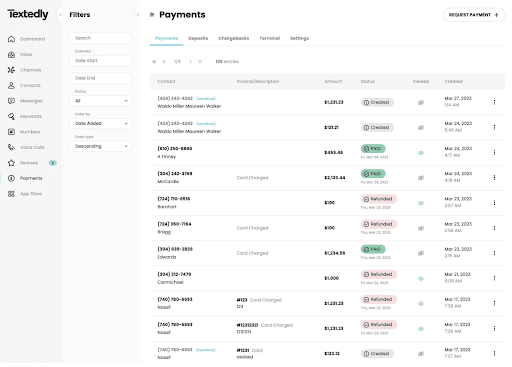Open row menu for $123.12 payment
This screenshot has height=367, width=512.
[494, 354]
